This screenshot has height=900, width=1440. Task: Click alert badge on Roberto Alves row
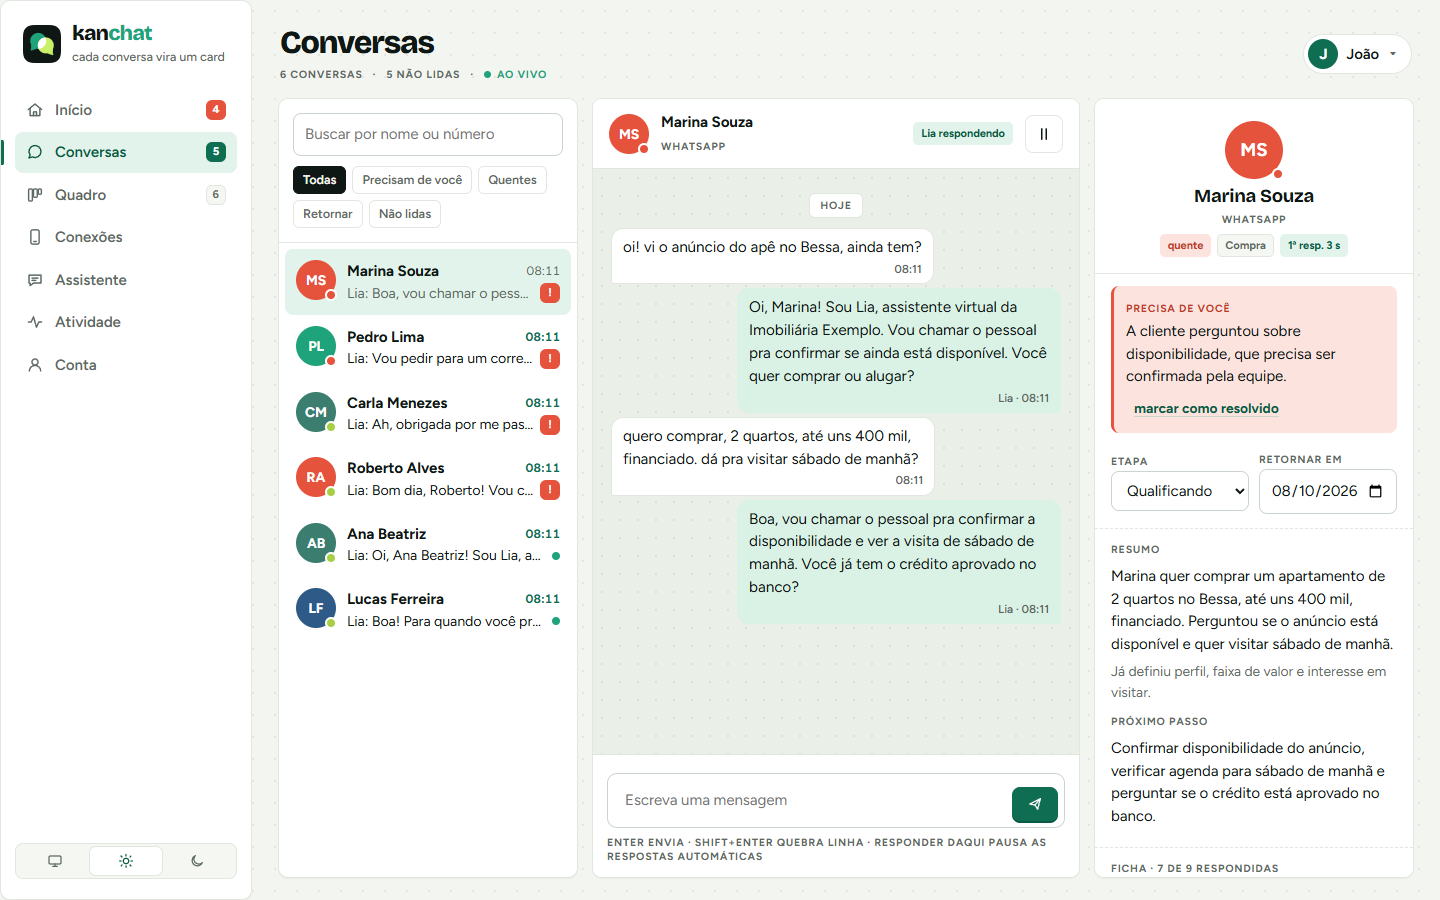coord(550,490)
